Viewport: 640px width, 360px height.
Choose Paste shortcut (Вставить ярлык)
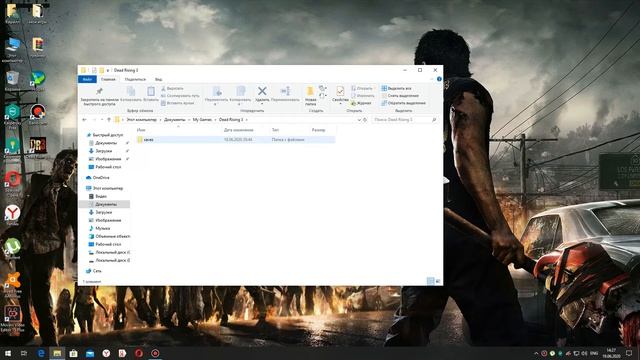pyautogui.click(x=177, y=103)
